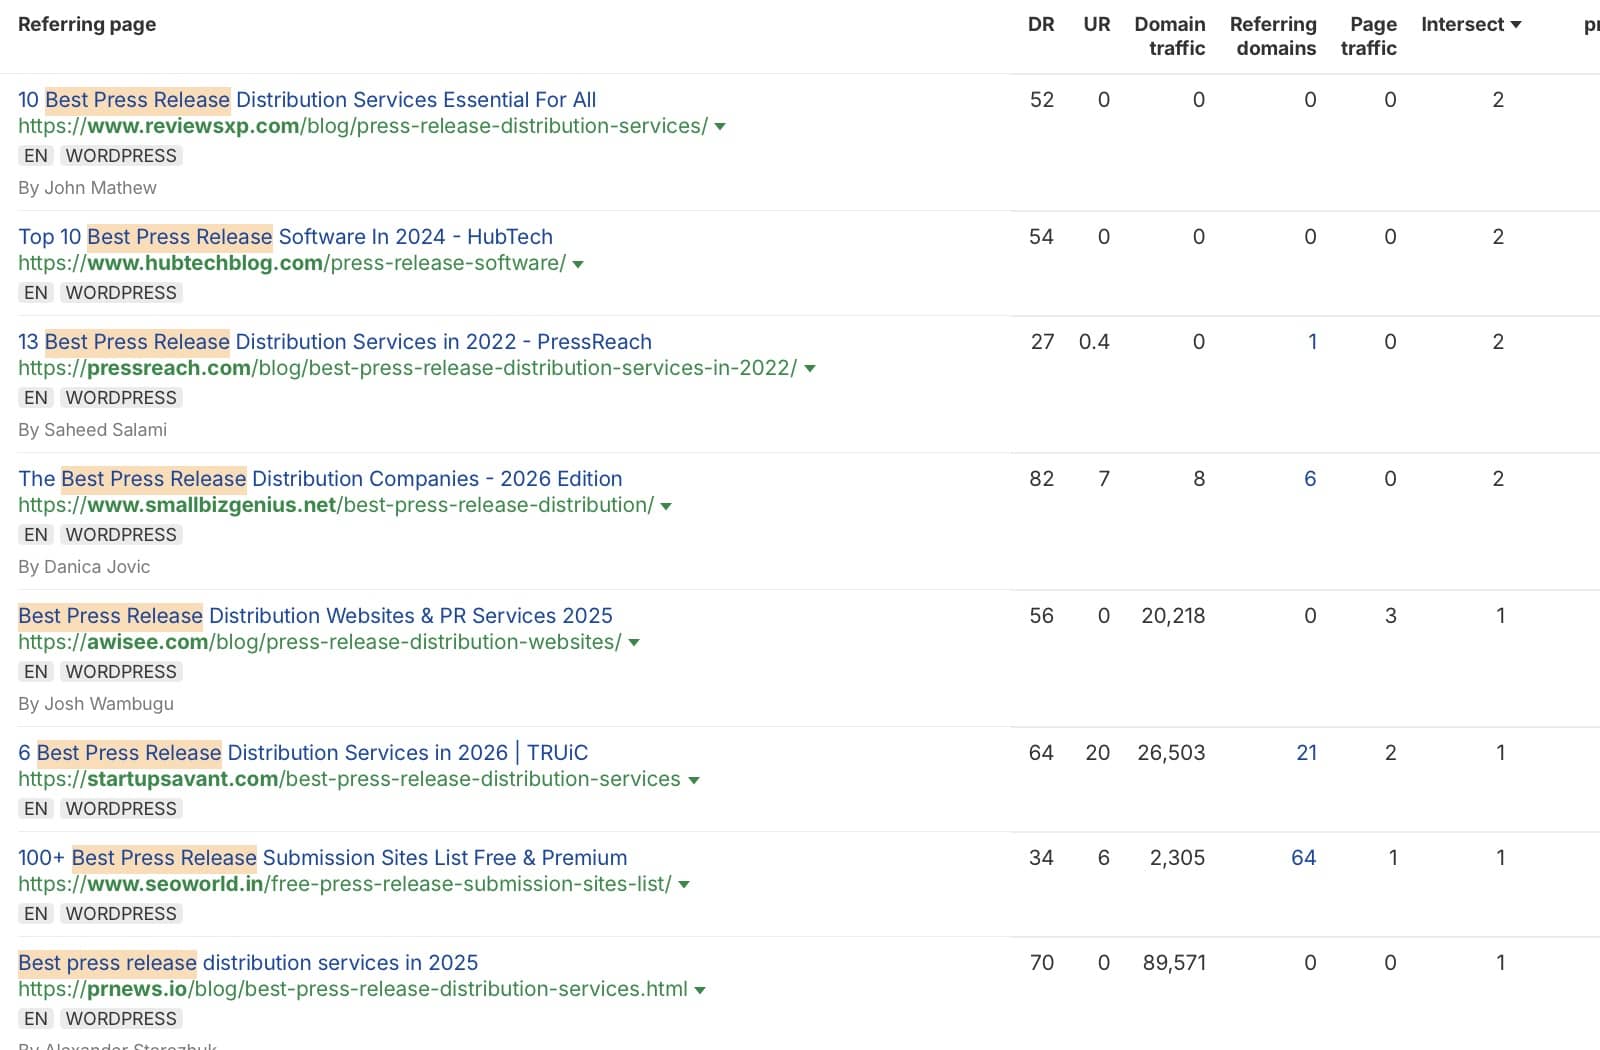Image resolution: width=1600 pixels, height=1050 pixels.
Task: Click referring domains value 6 for smallbizgenius.net
Action: pyautogui.click(x=1310, y=479)
